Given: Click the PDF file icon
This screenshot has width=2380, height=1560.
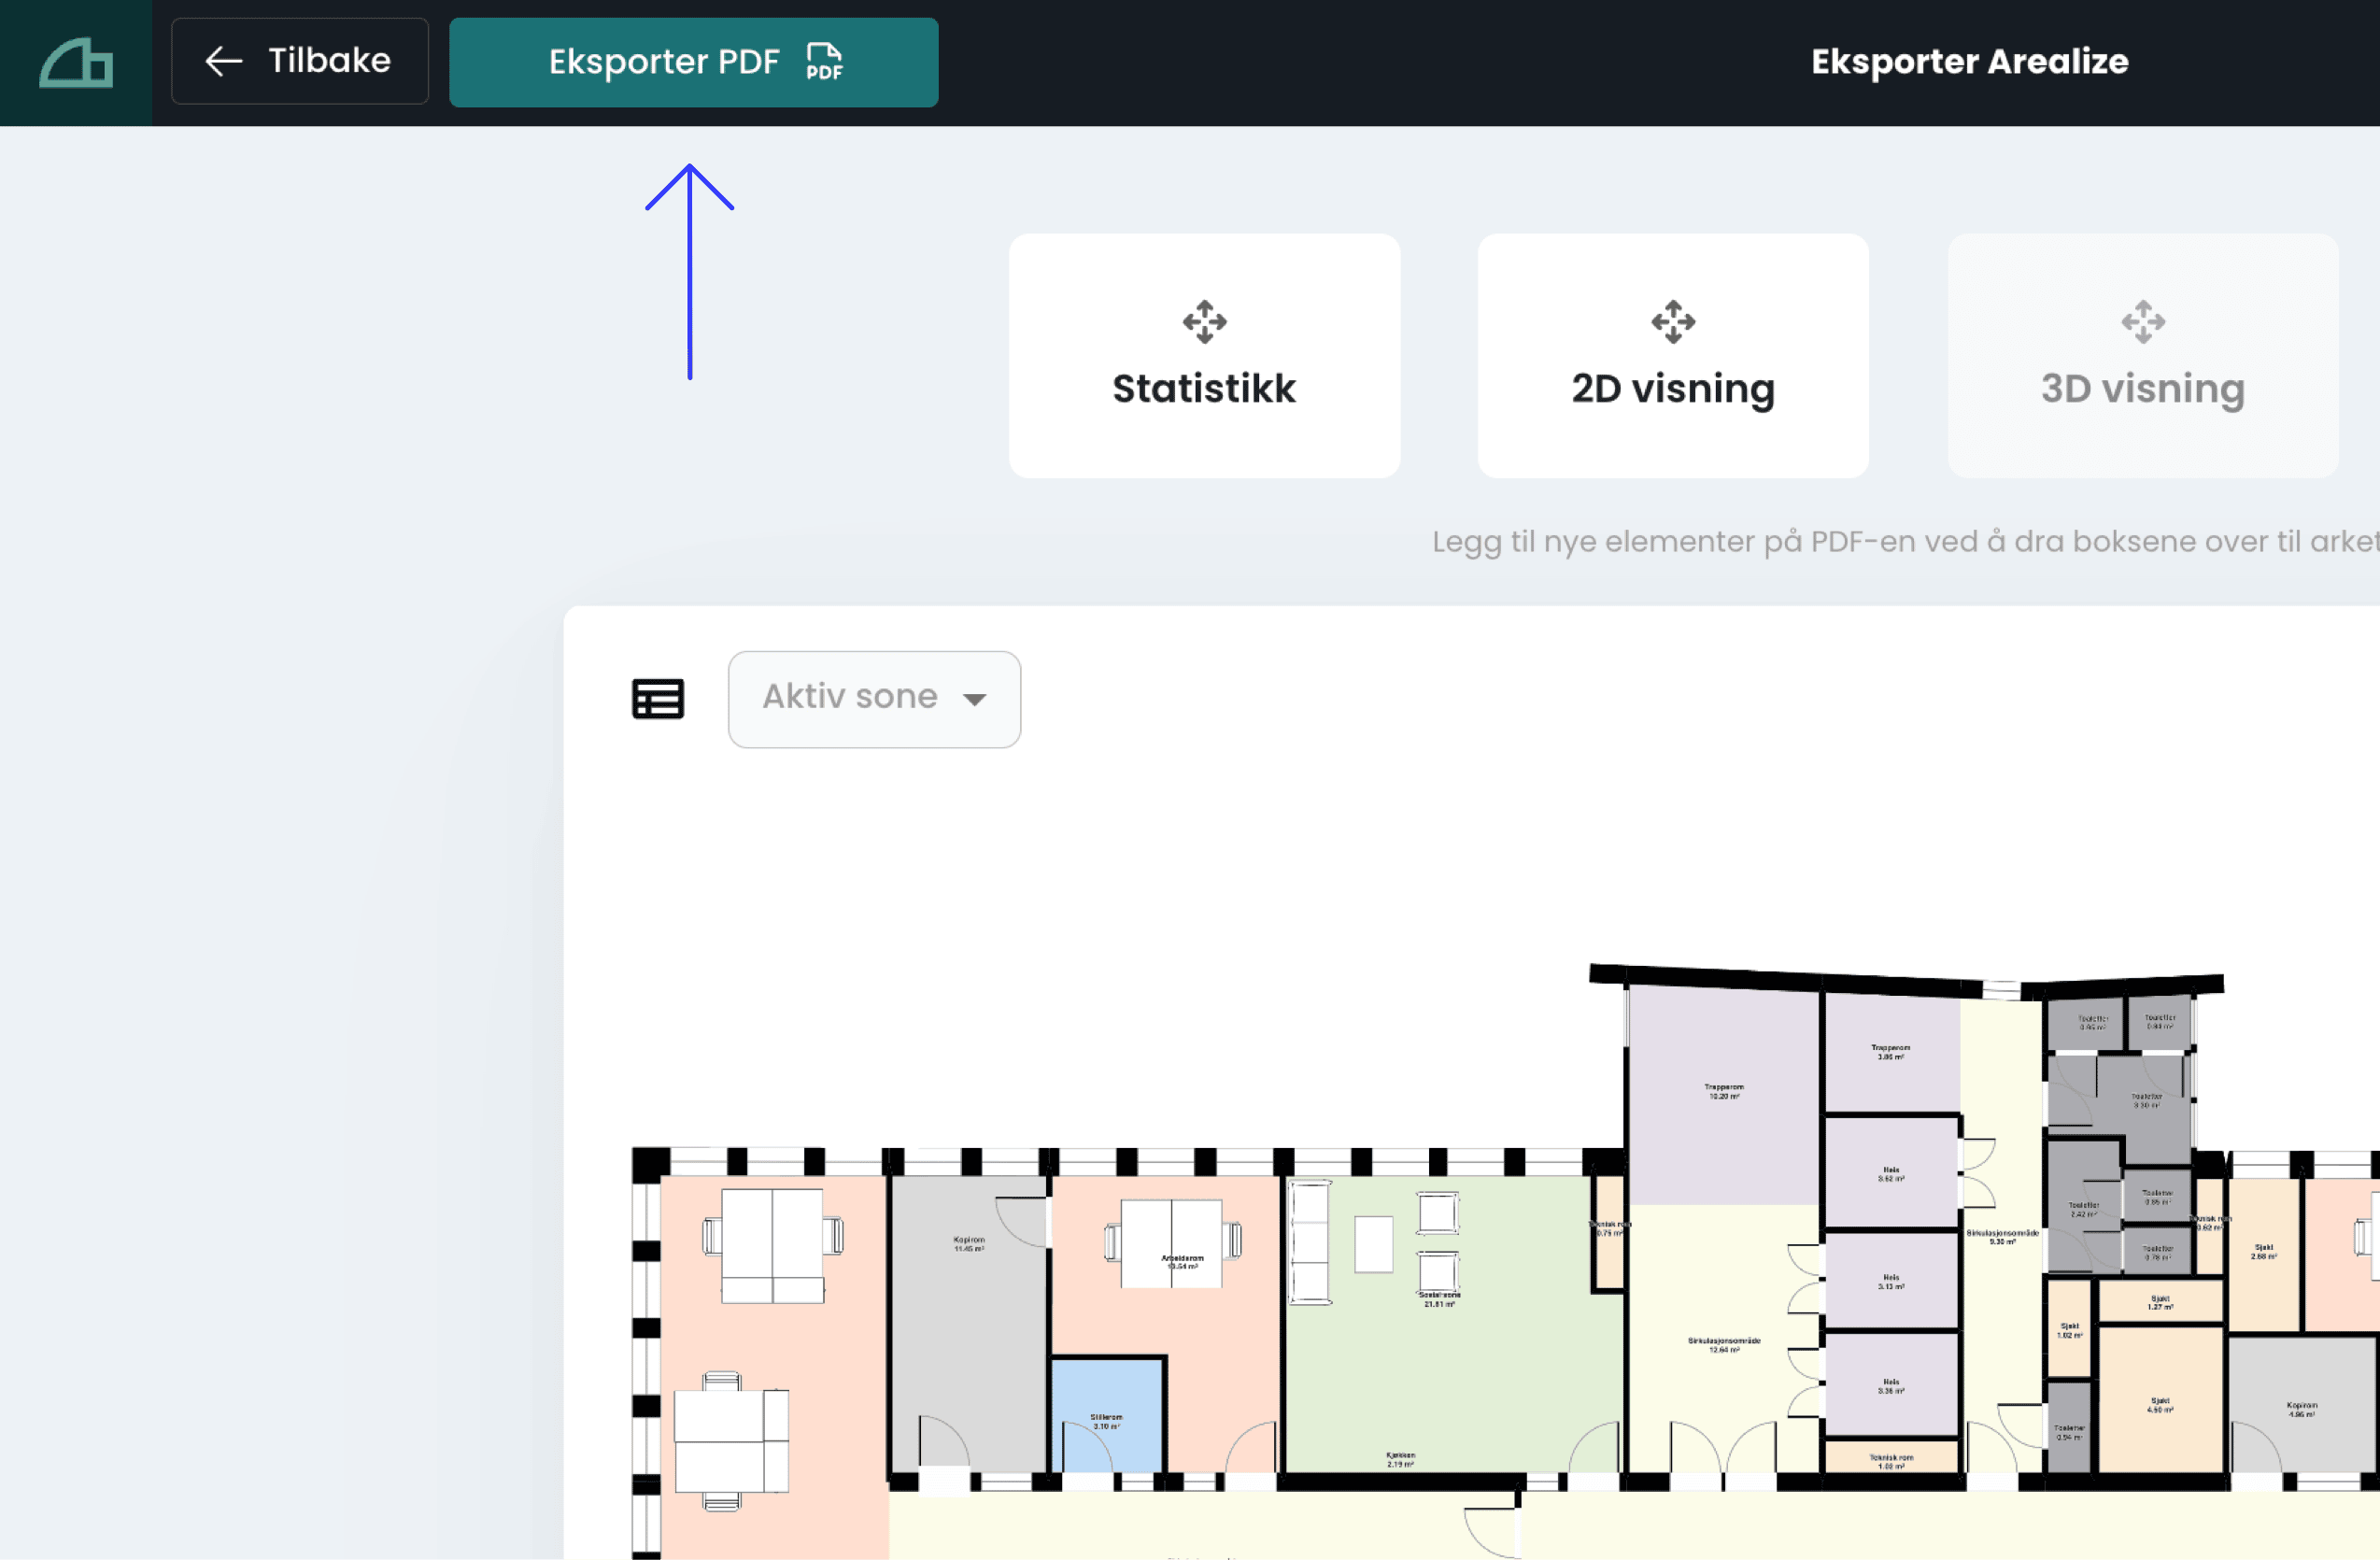Looking at the screenshot, I should click(824, 61).
